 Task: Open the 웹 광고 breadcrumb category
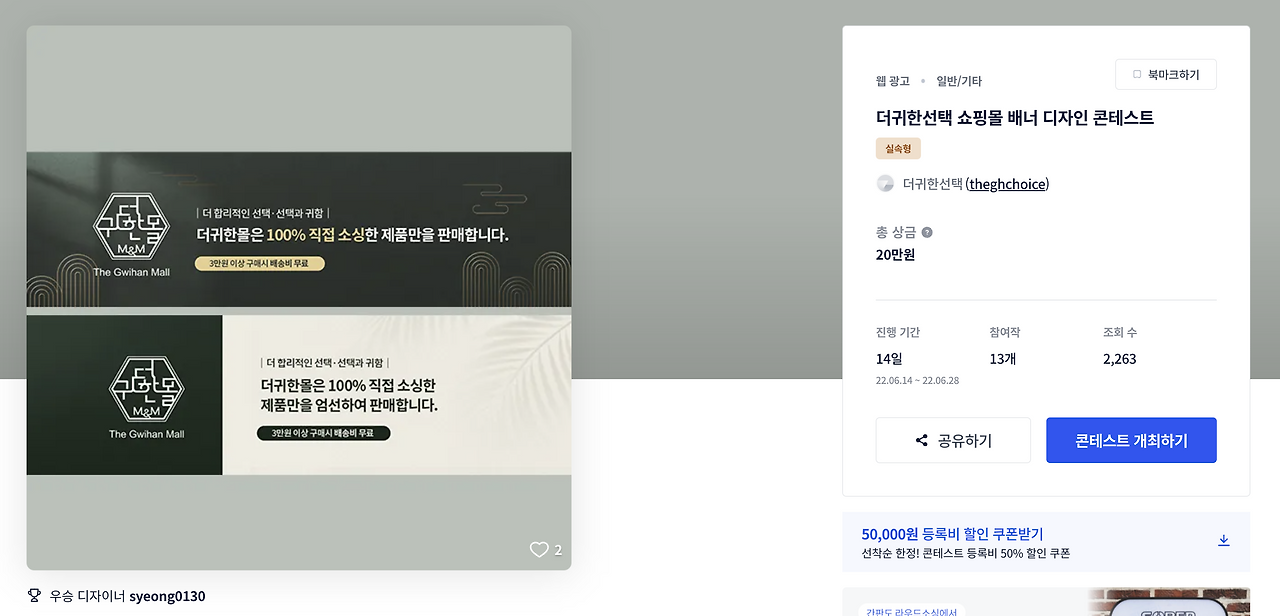coord(895,81)
